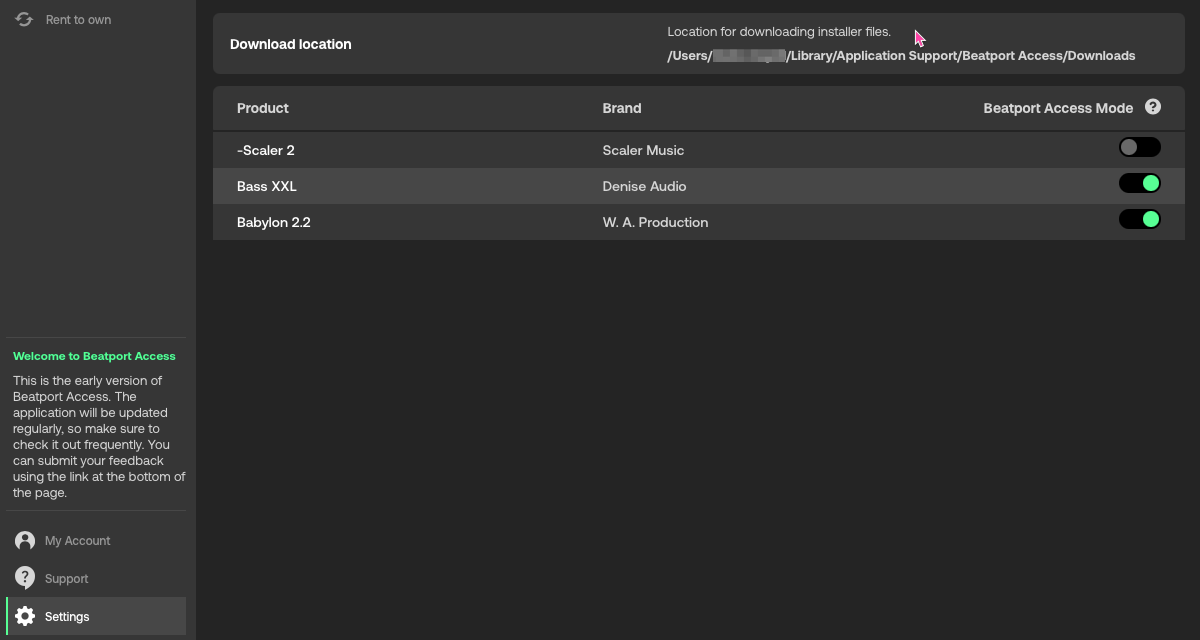Click the Babylon 2.2 product name

273,222
